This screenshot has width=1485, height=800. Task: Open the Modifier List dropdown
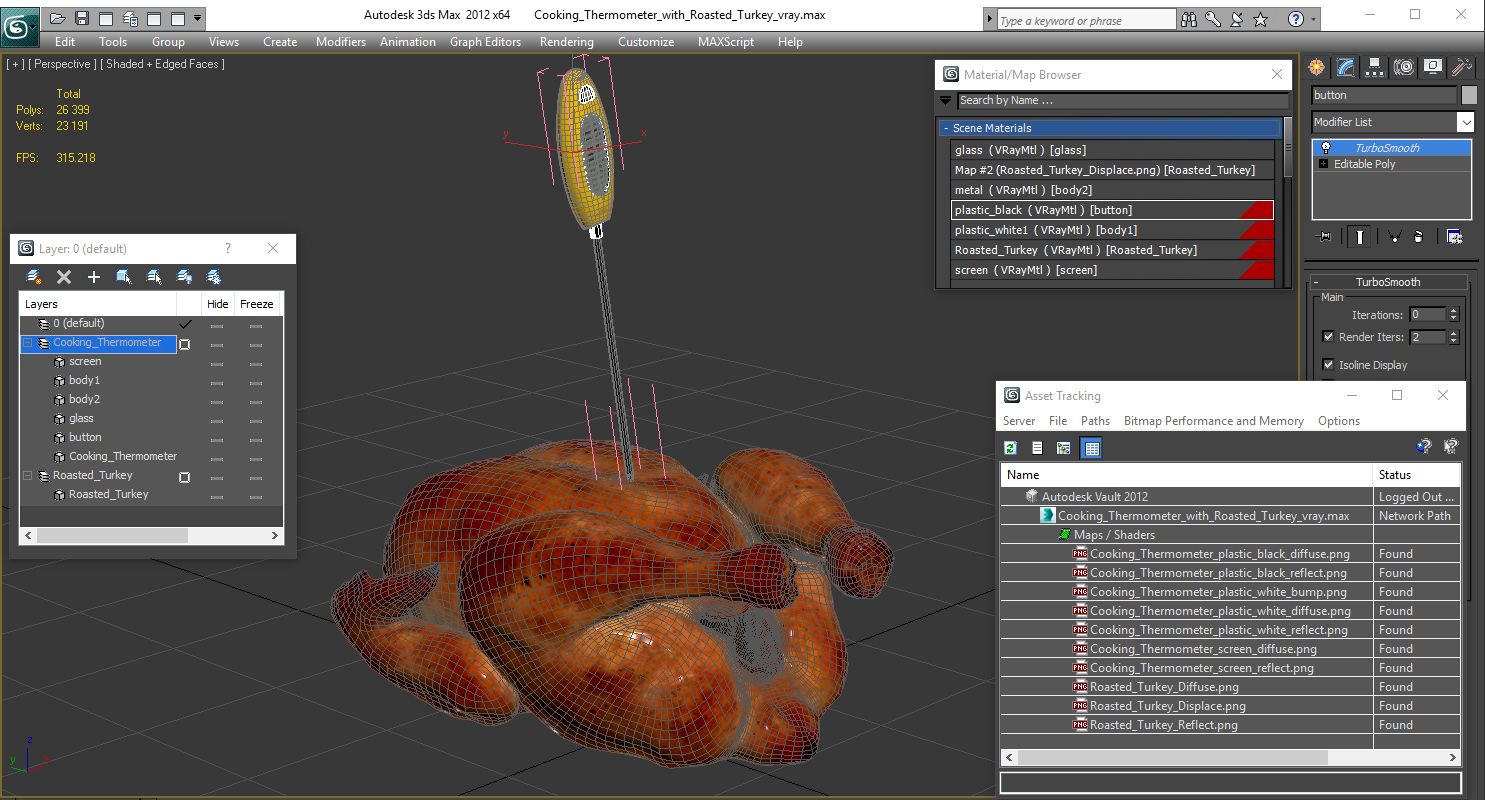pyautogui.click(x=1465, y=122)
